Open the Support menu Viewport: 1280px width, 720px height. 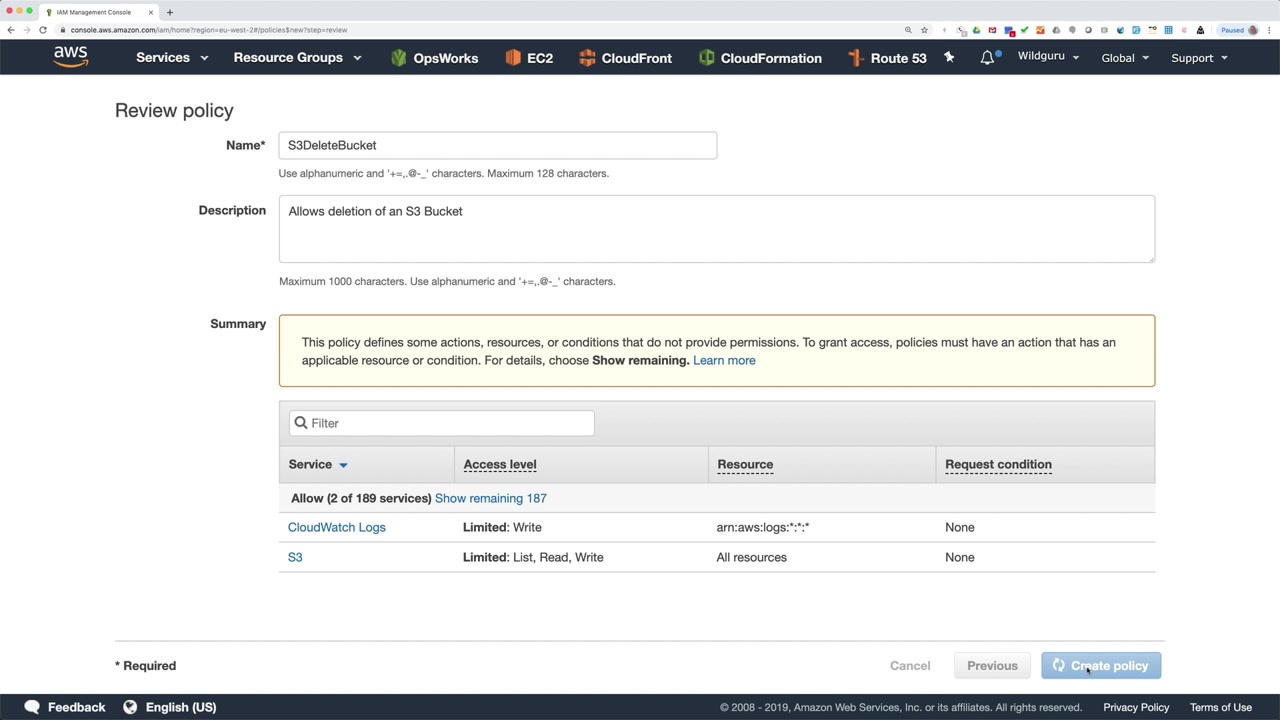pyautogui.click(x=1199, y=58)
